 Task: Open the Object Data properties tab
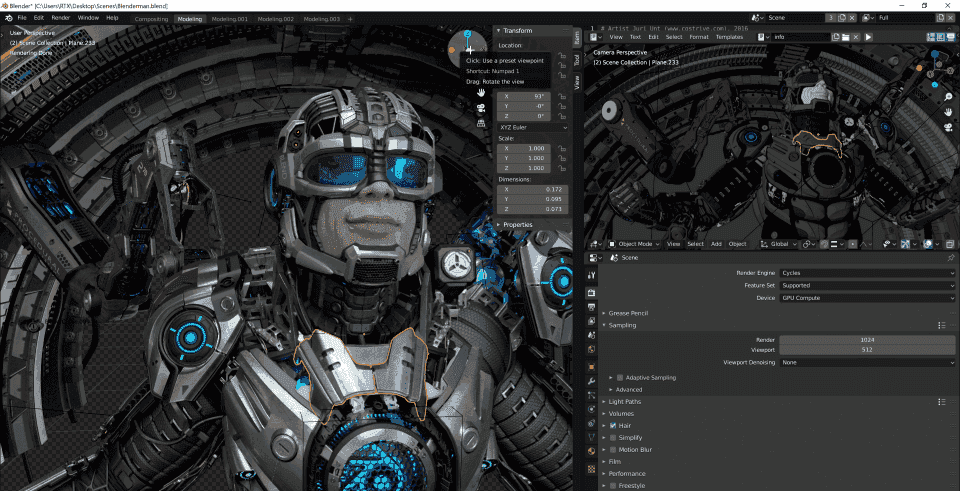tap(591, 437)
